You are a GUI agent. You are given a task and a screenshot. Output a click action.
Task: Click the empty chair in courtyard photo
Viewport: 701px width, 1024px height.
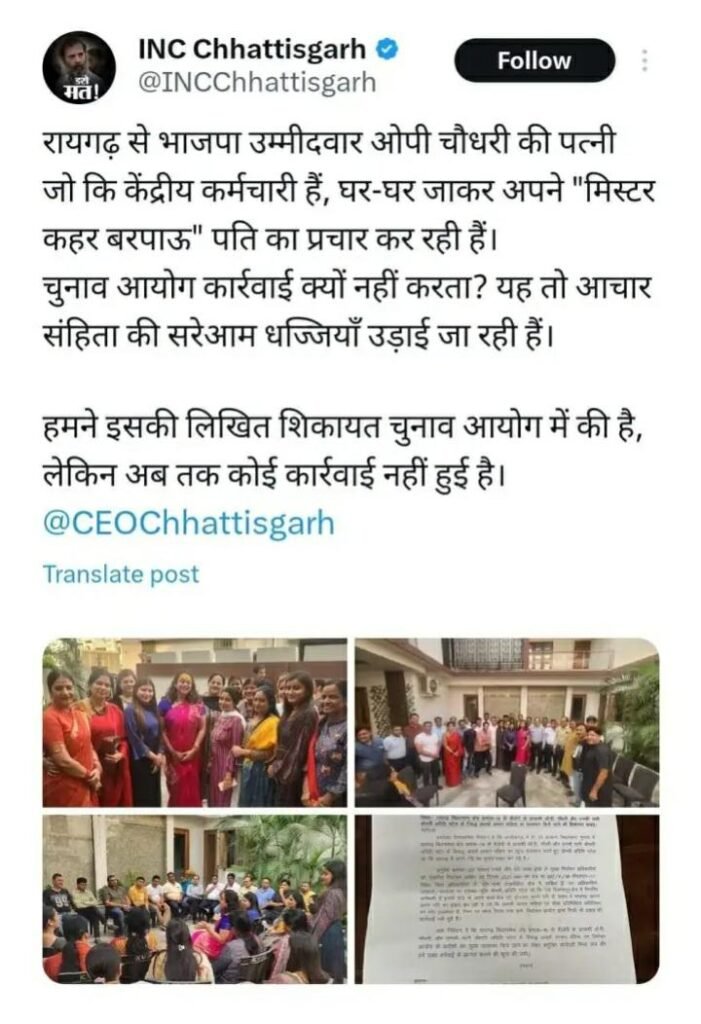coord(513,784)
